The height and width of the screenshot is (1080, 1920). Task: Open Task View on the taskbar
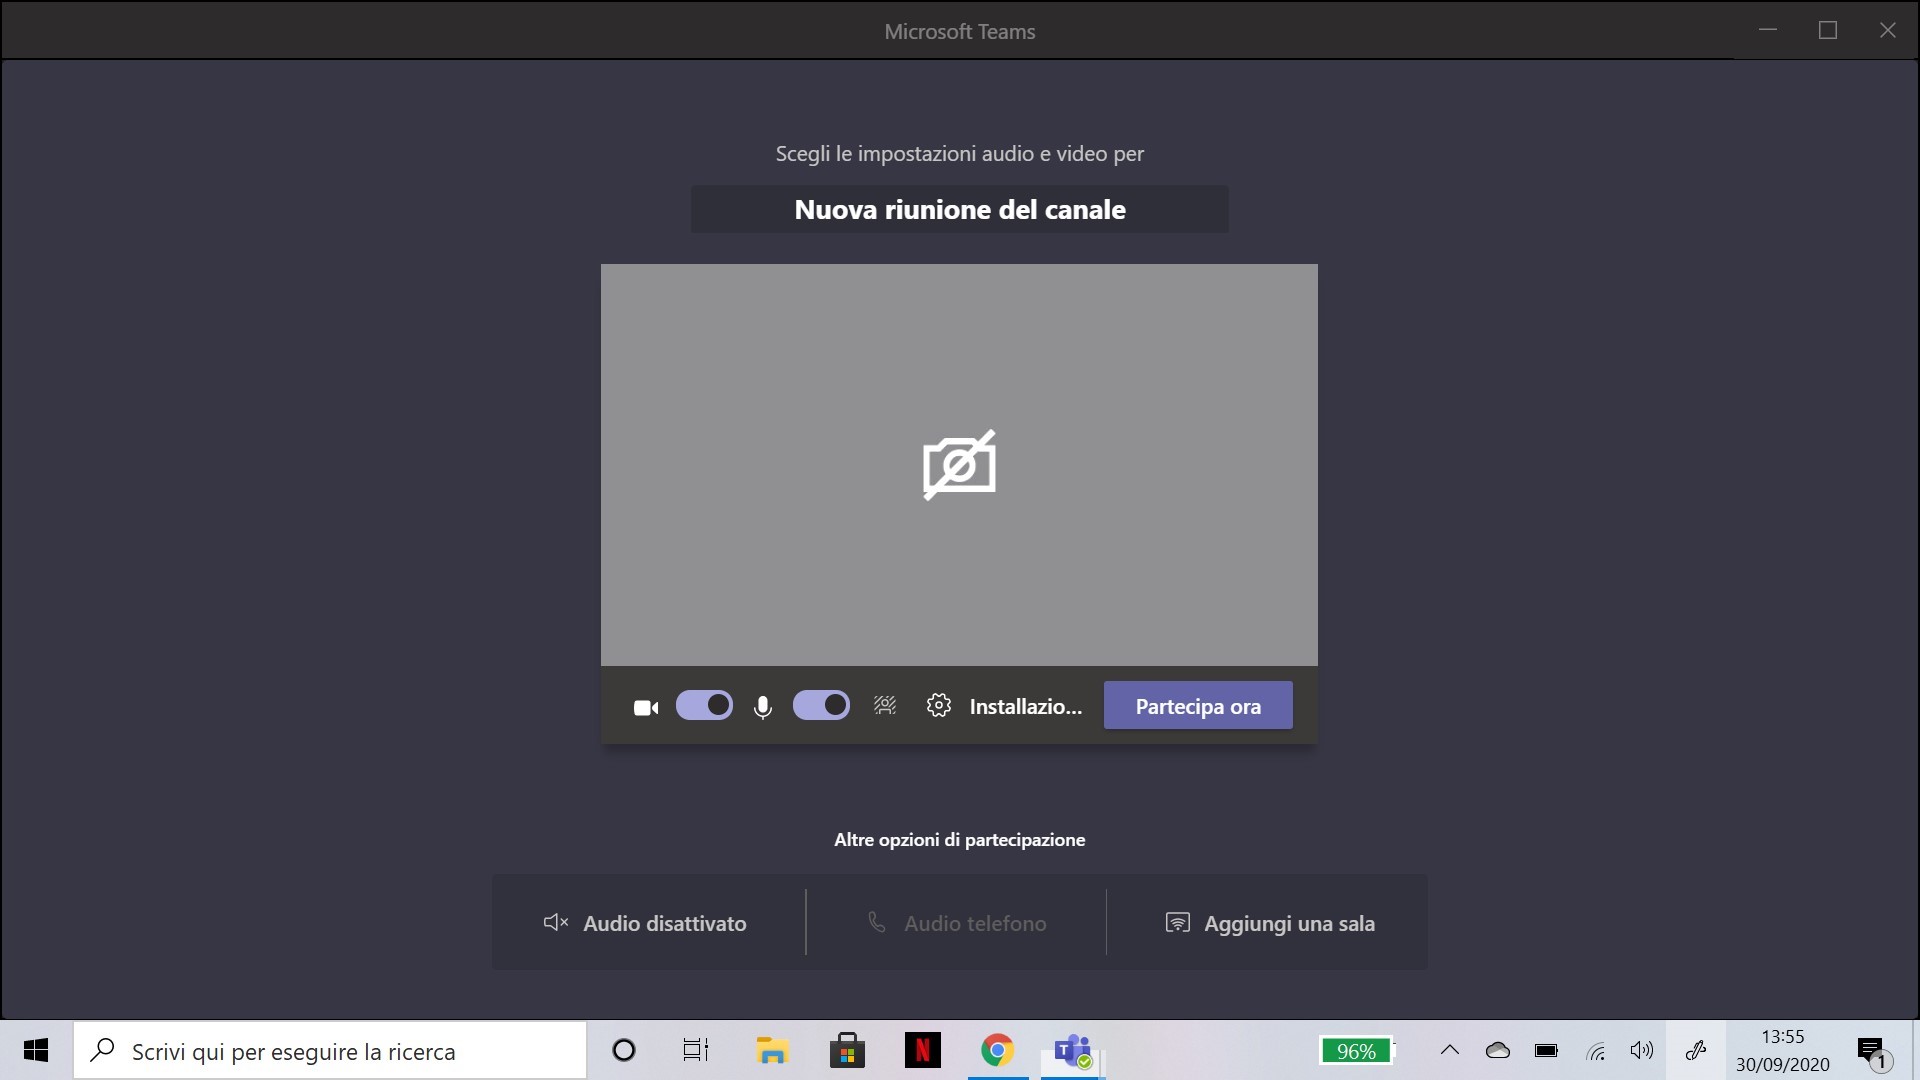[696, 1050]
